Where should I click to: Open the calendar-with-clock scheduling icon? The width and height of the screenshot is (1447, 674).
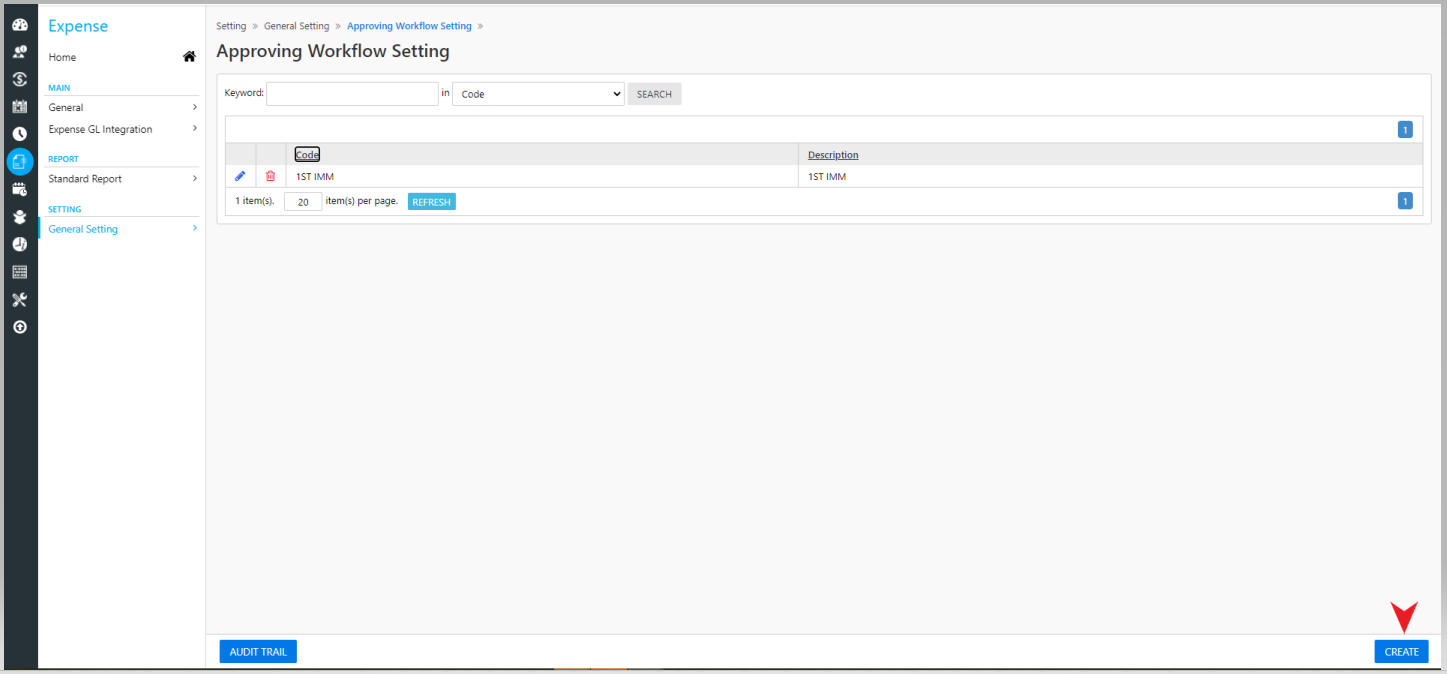click(x=19, y=189)
